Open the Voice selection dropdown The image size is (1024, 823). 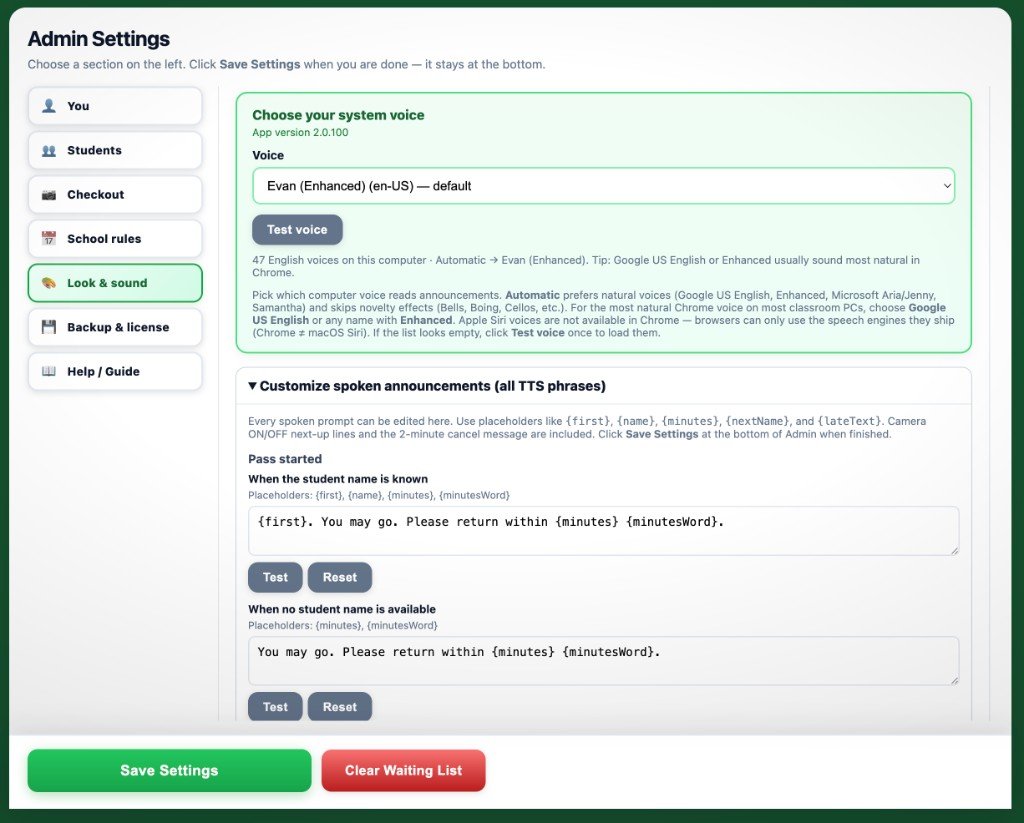click(603, 186)
